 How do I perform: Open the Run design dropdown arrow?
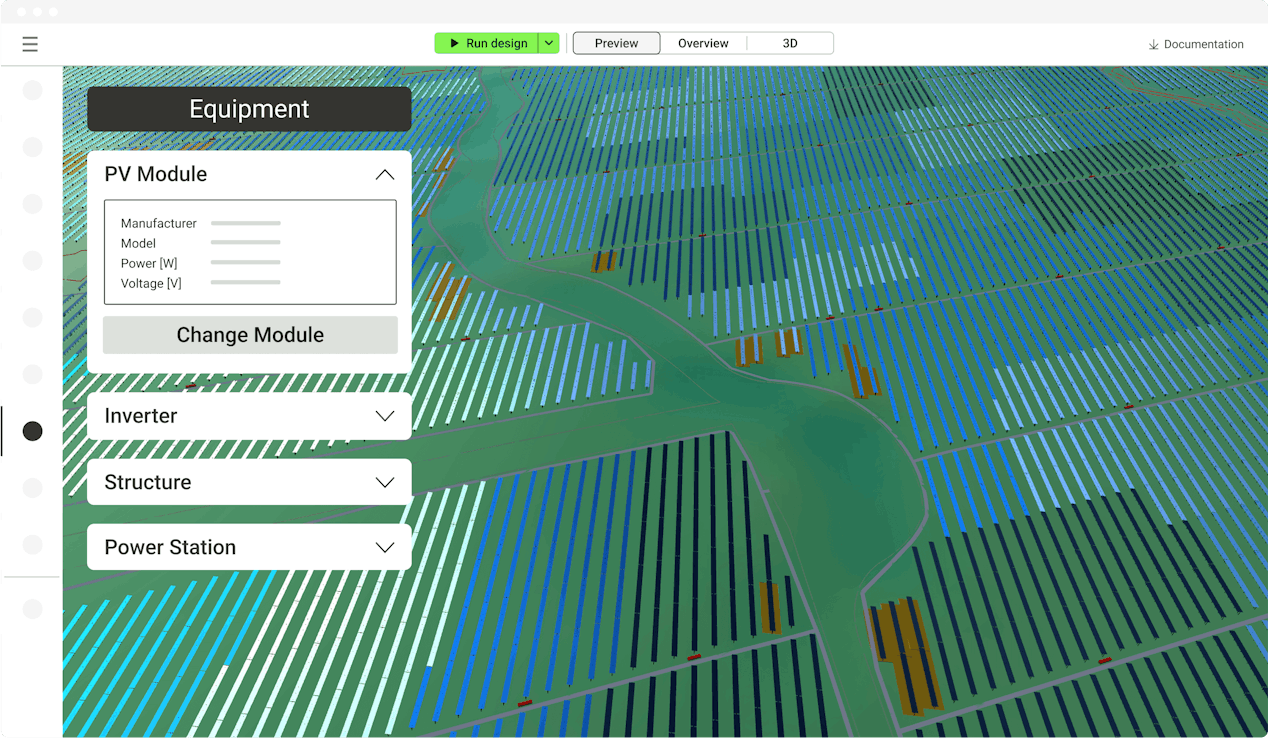click(x=548, y=44)
